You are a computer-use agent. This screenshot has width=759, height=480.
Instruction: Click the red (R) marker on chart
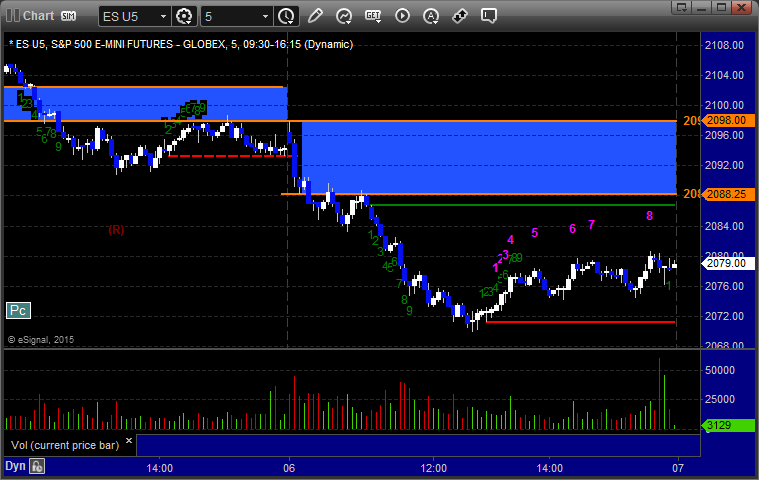tap(116, 230)
